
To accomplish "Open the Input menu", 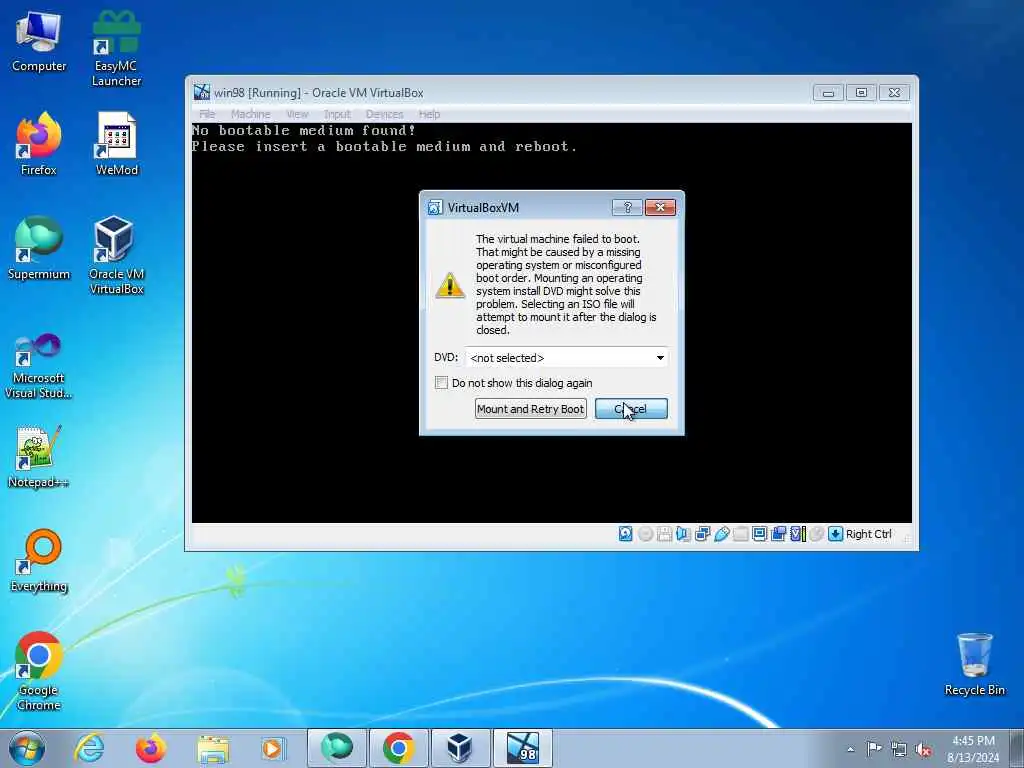I will click(x=337, y=114).
